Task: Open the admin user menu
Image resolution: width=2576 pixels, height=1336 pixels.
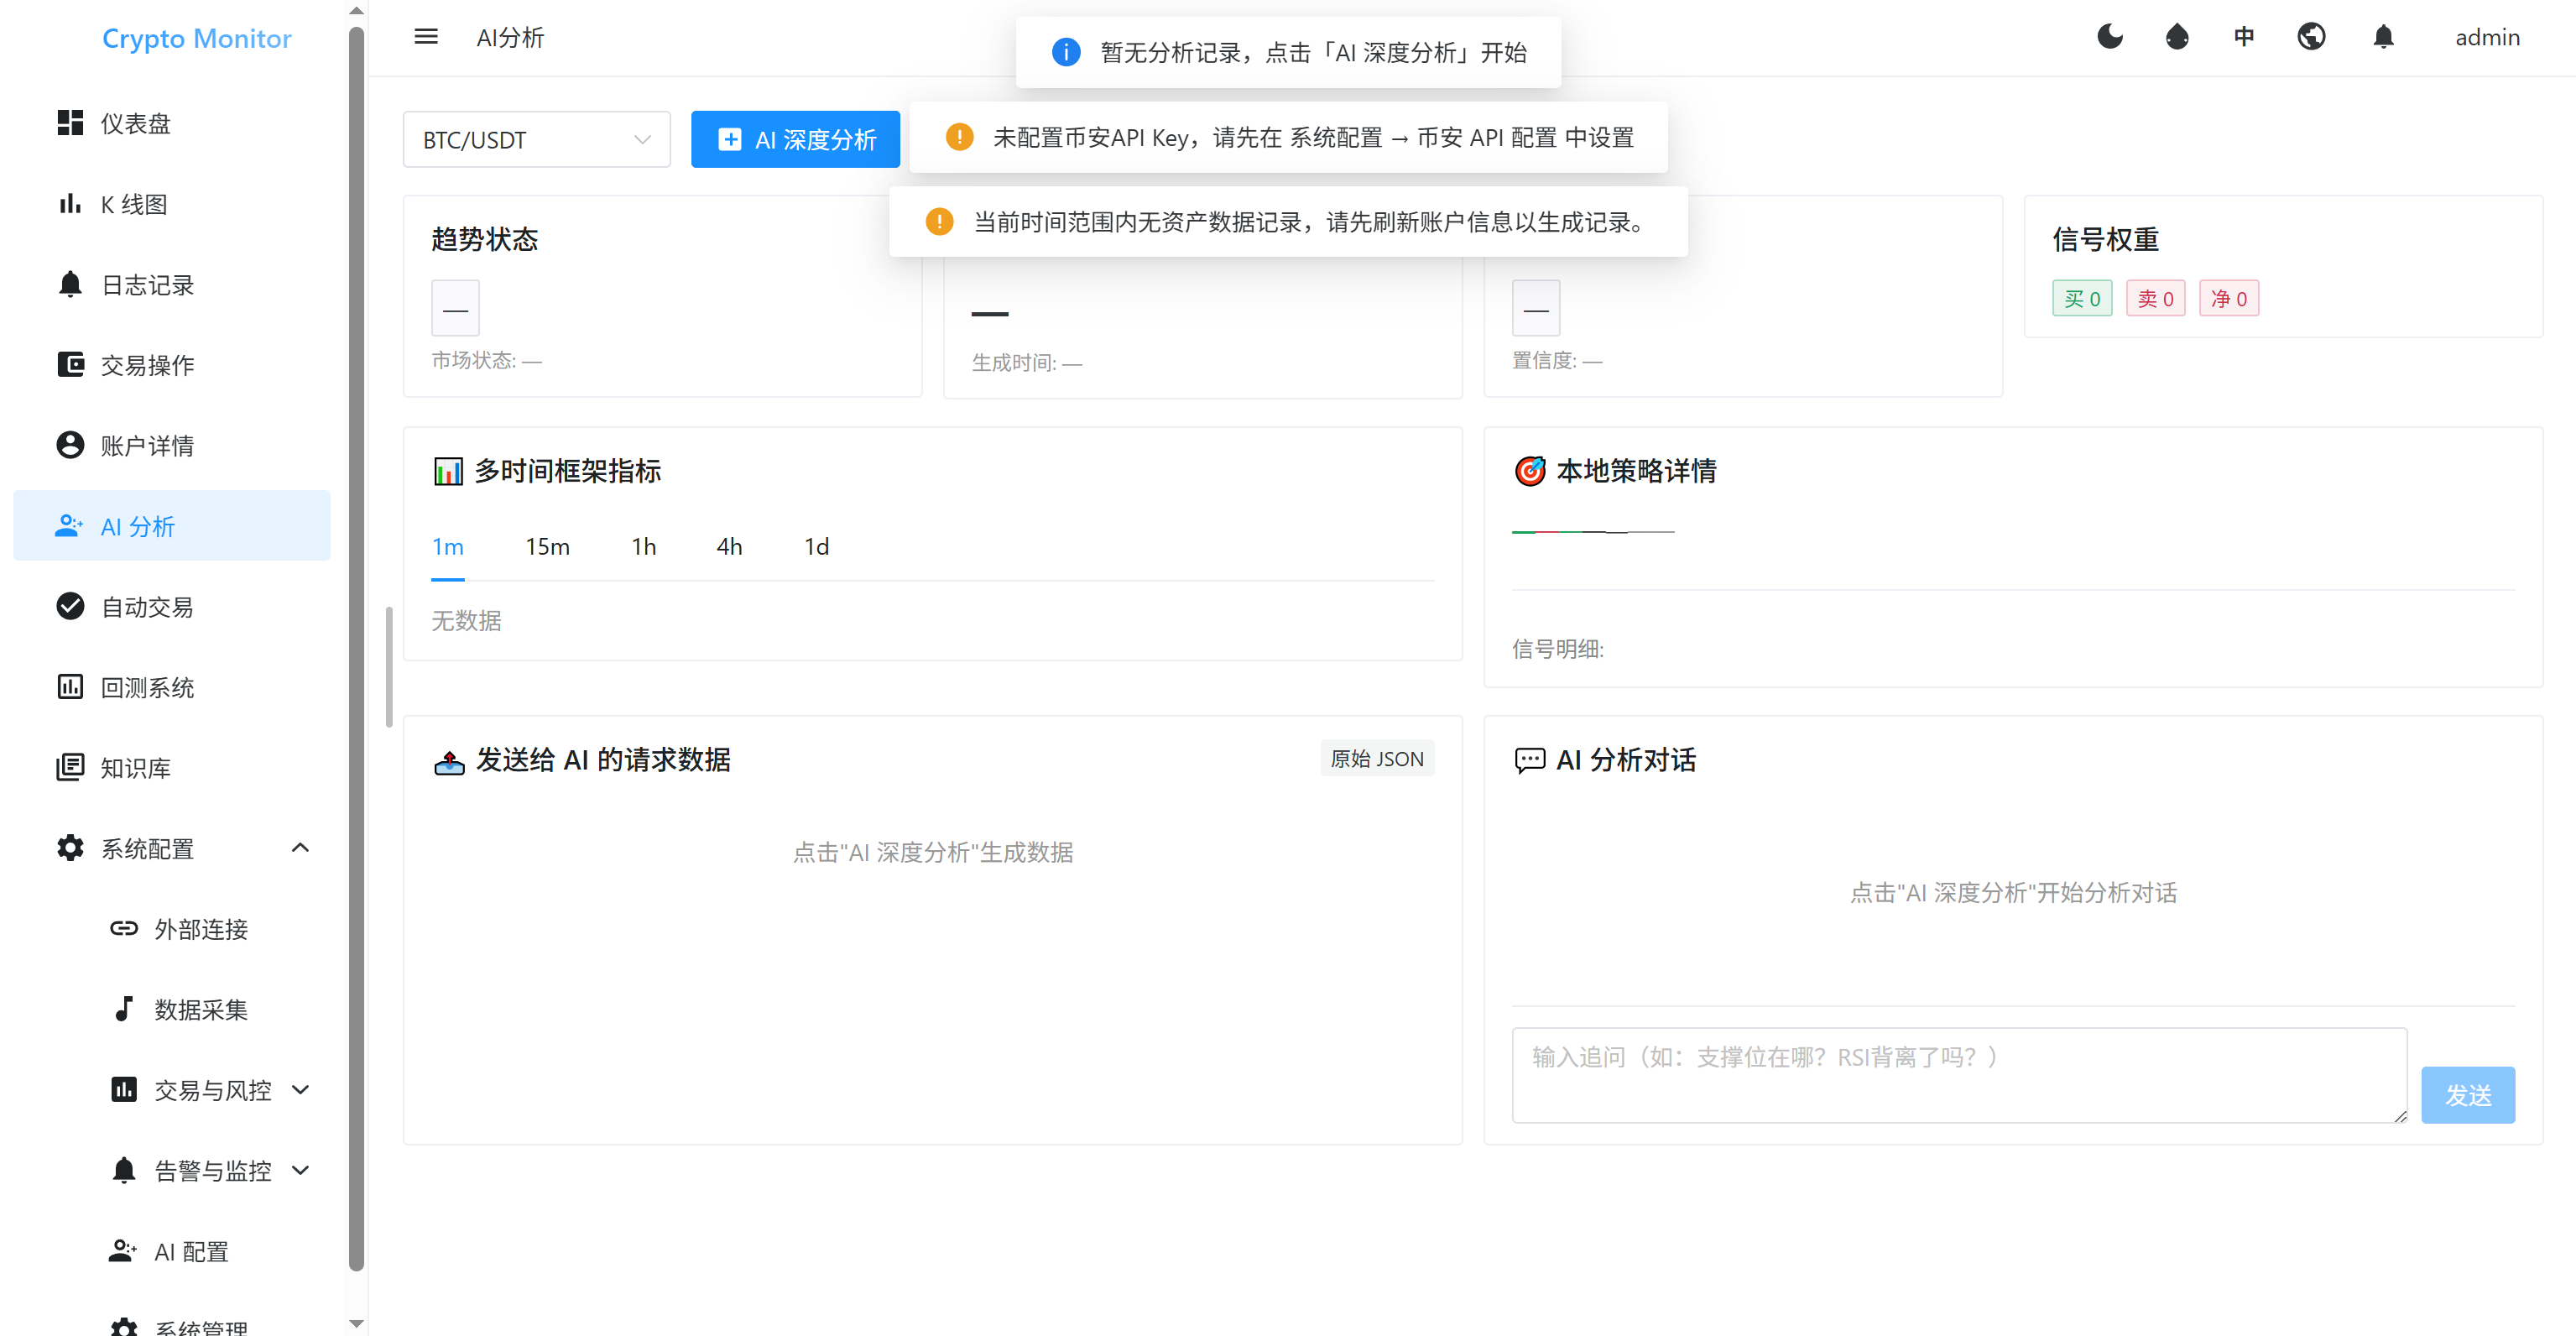Action: [2487, 37]
